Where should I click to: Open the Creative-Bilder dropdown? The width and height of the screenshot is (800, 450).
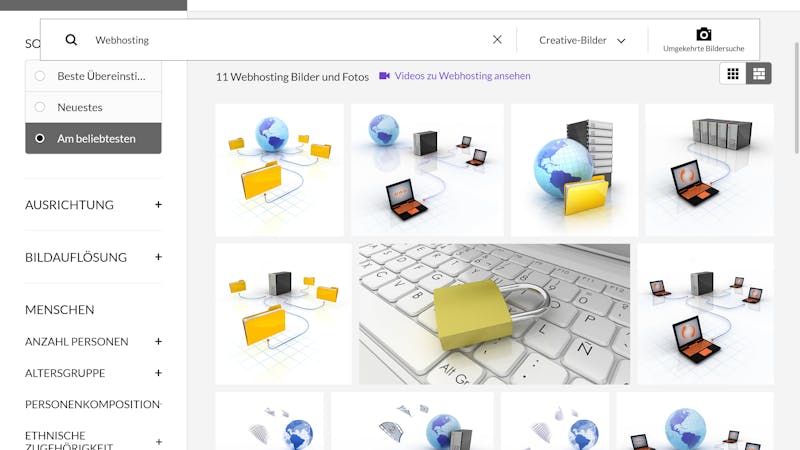[x=582, y=40]
